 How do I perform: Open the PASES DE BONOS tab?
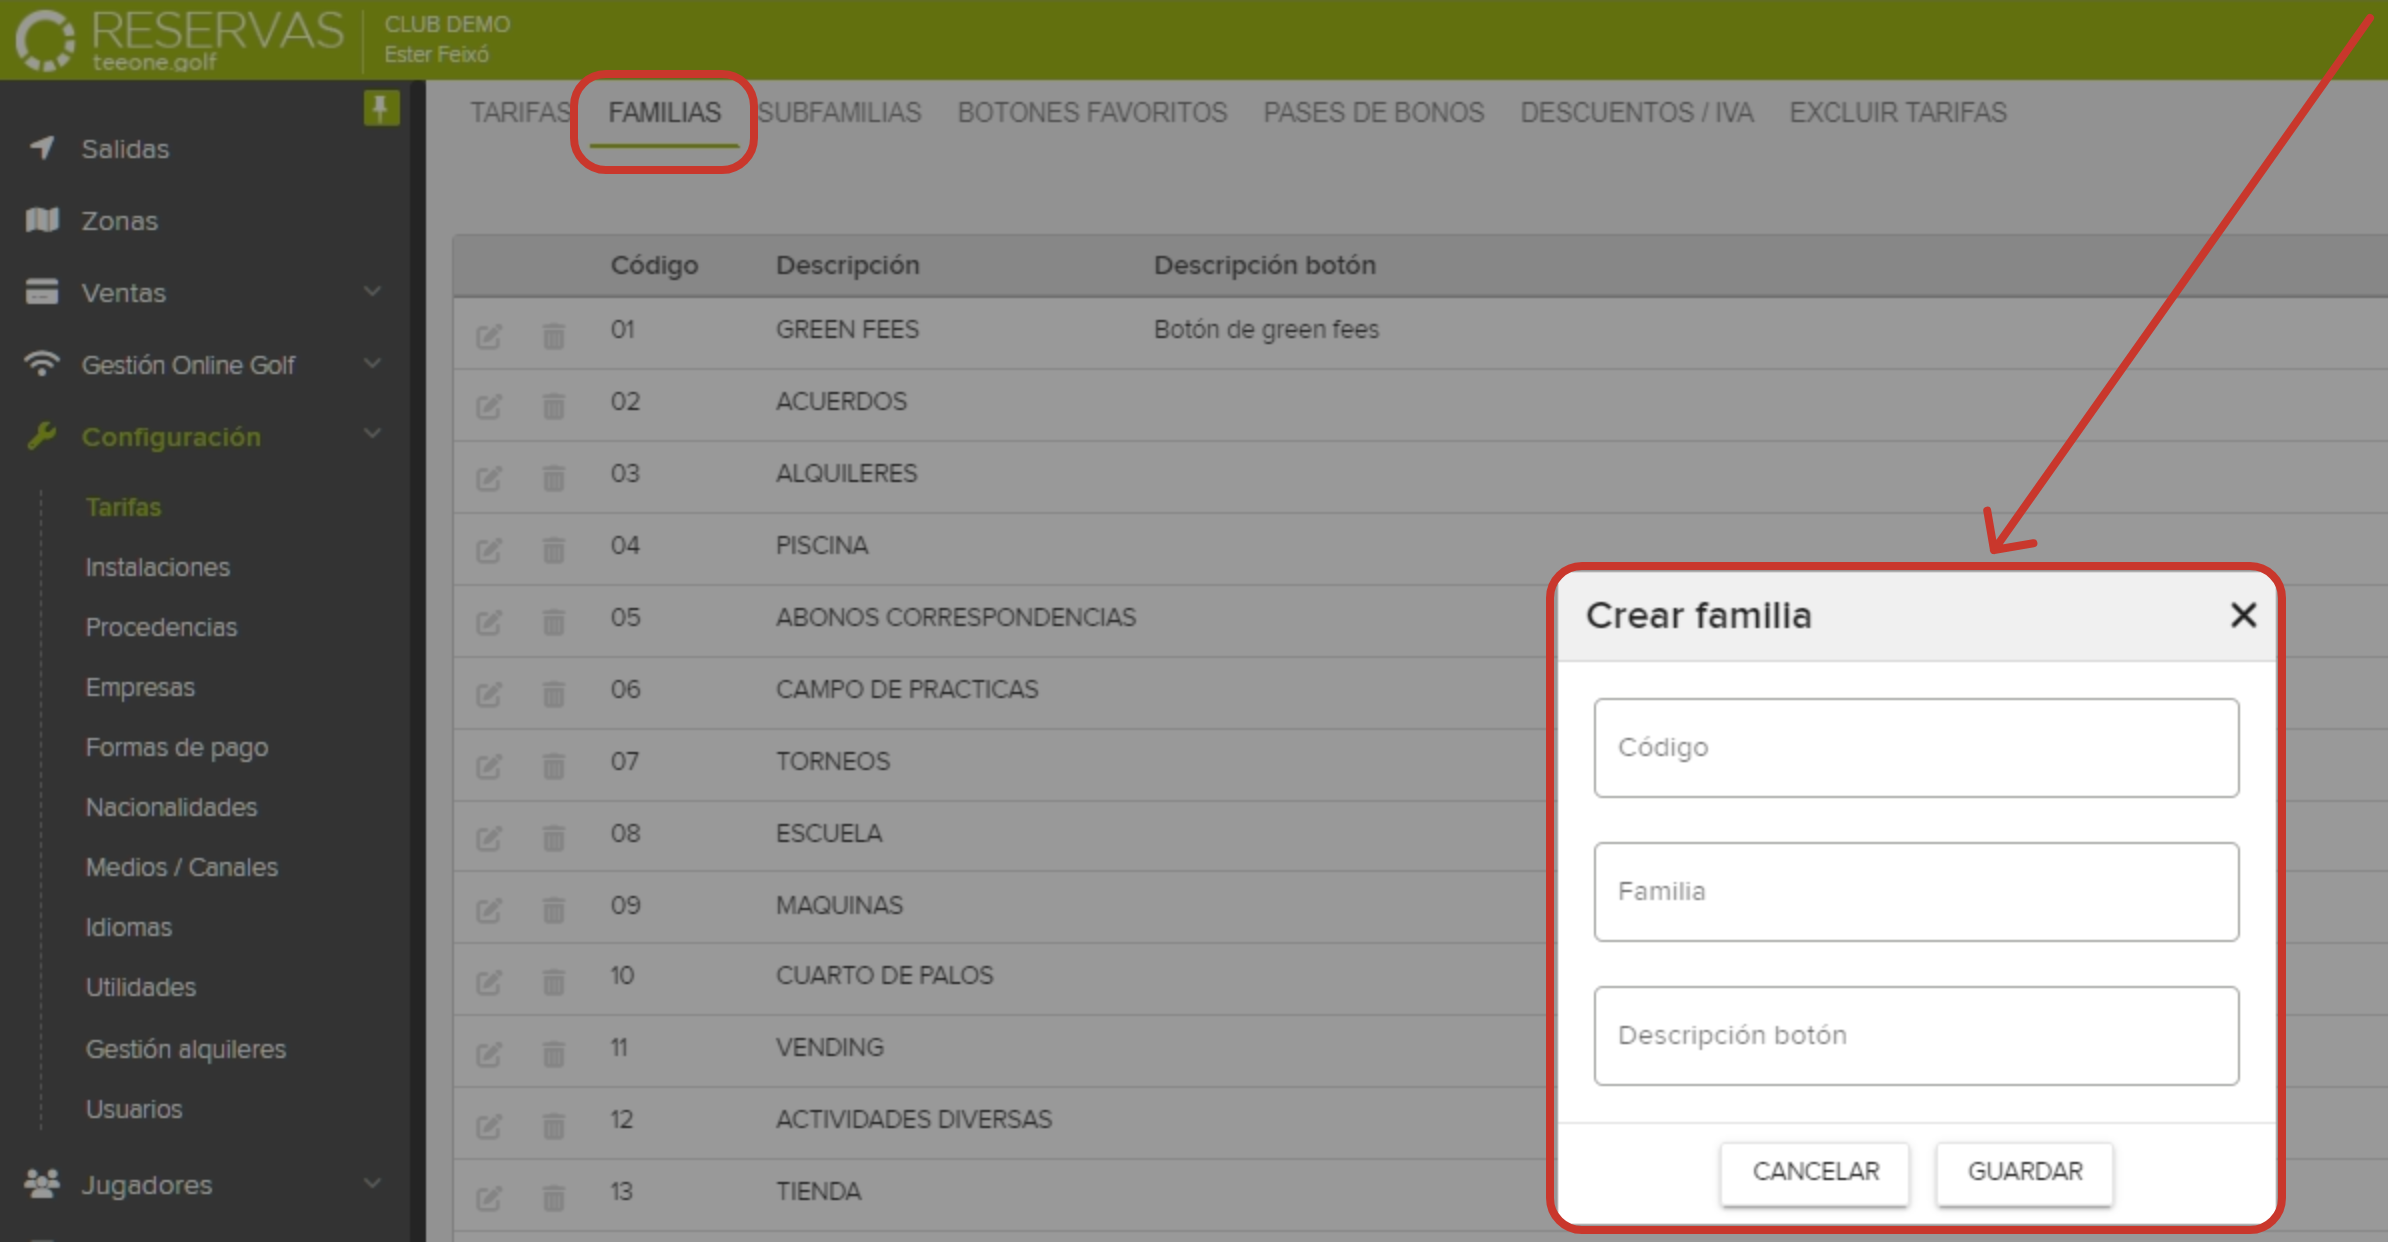1372,113
